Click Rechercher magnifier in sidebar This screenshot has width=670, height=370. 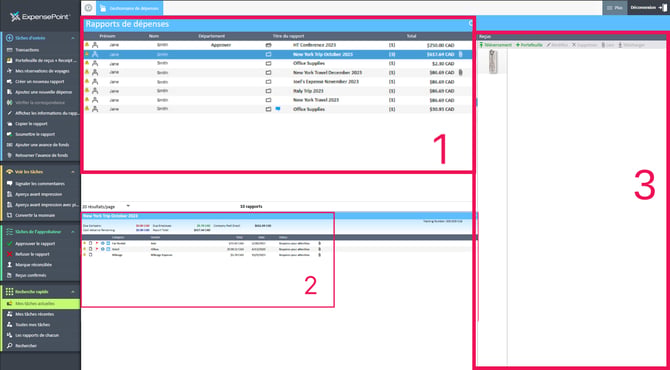click(10, 346)
